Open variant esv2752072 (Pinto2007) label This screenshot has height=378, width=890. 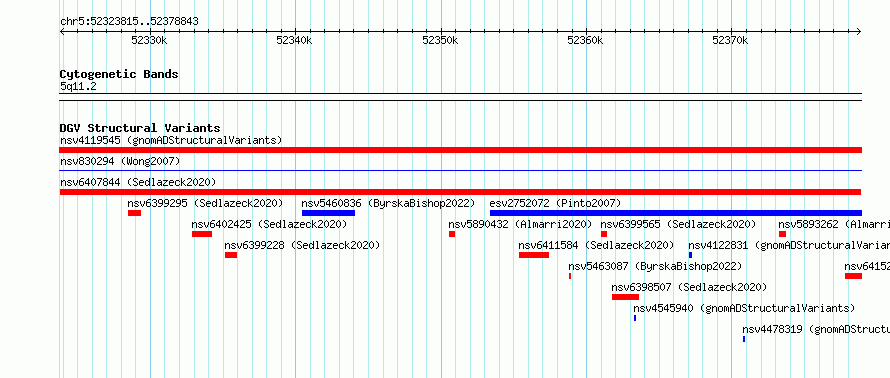point(555,203)
